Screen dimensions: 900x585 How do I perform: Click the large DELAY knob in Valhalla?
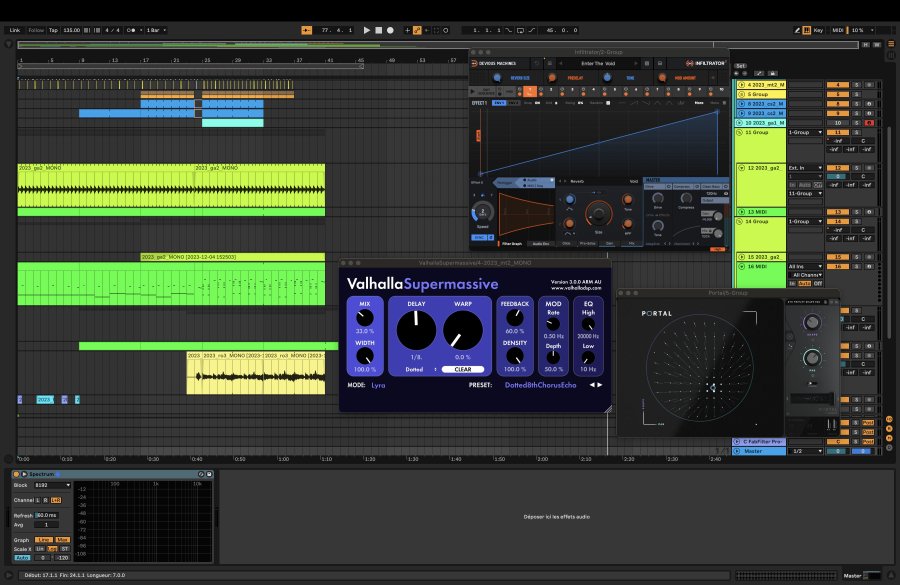[416, 330]
